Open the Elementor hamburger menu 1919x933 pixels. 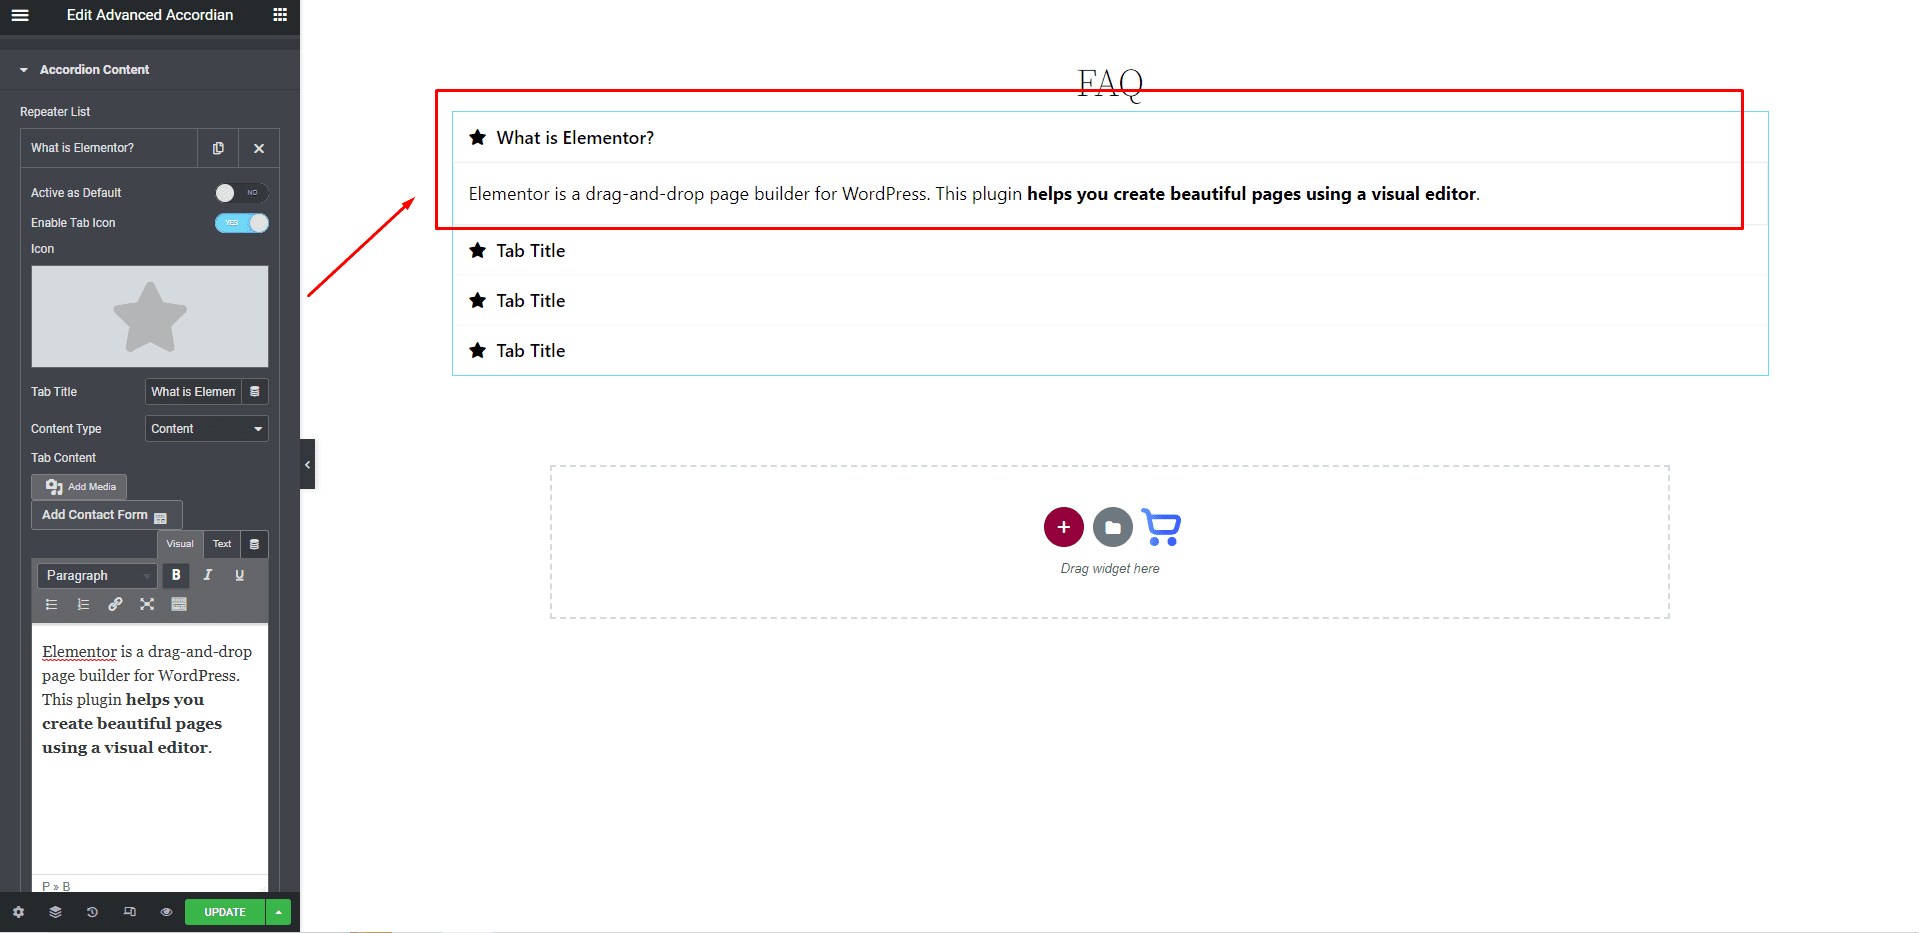[x=20, y=15]
